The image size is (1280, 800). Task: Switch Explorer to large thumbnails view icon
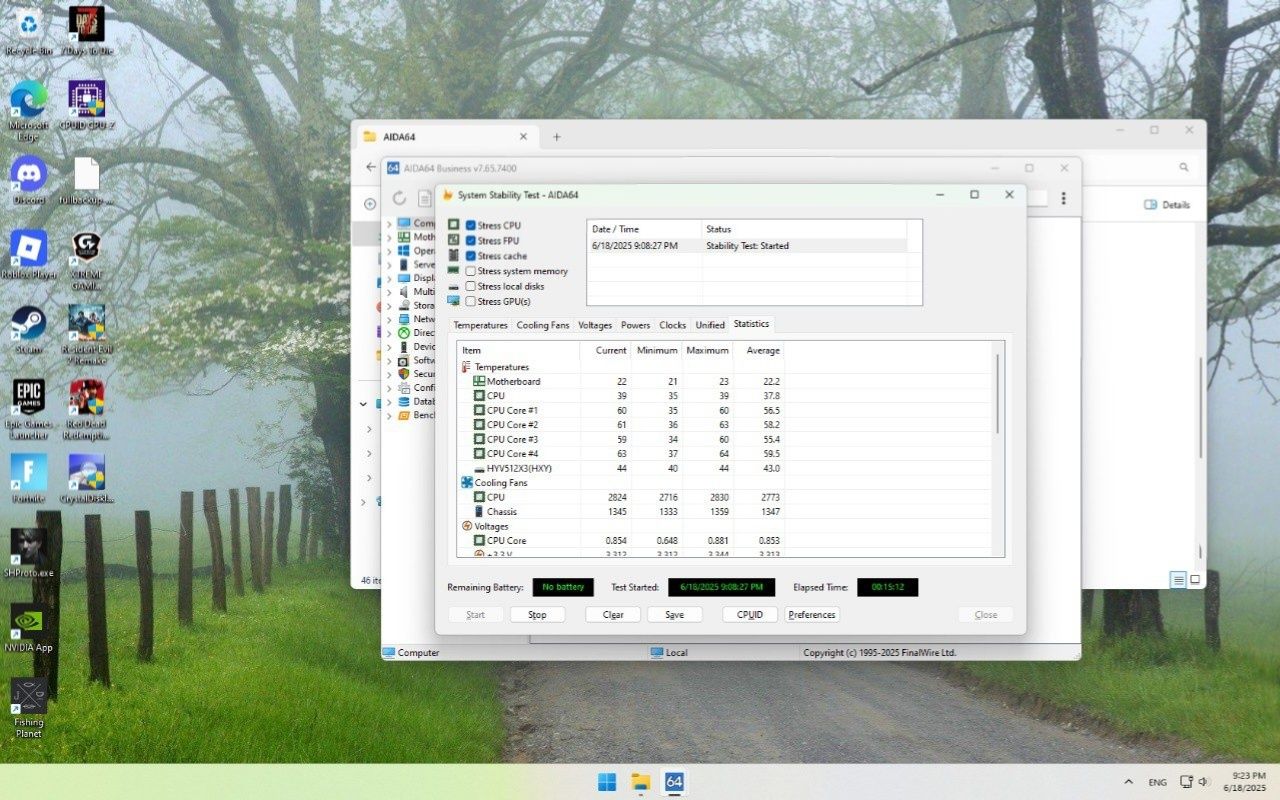(1195, 579)
